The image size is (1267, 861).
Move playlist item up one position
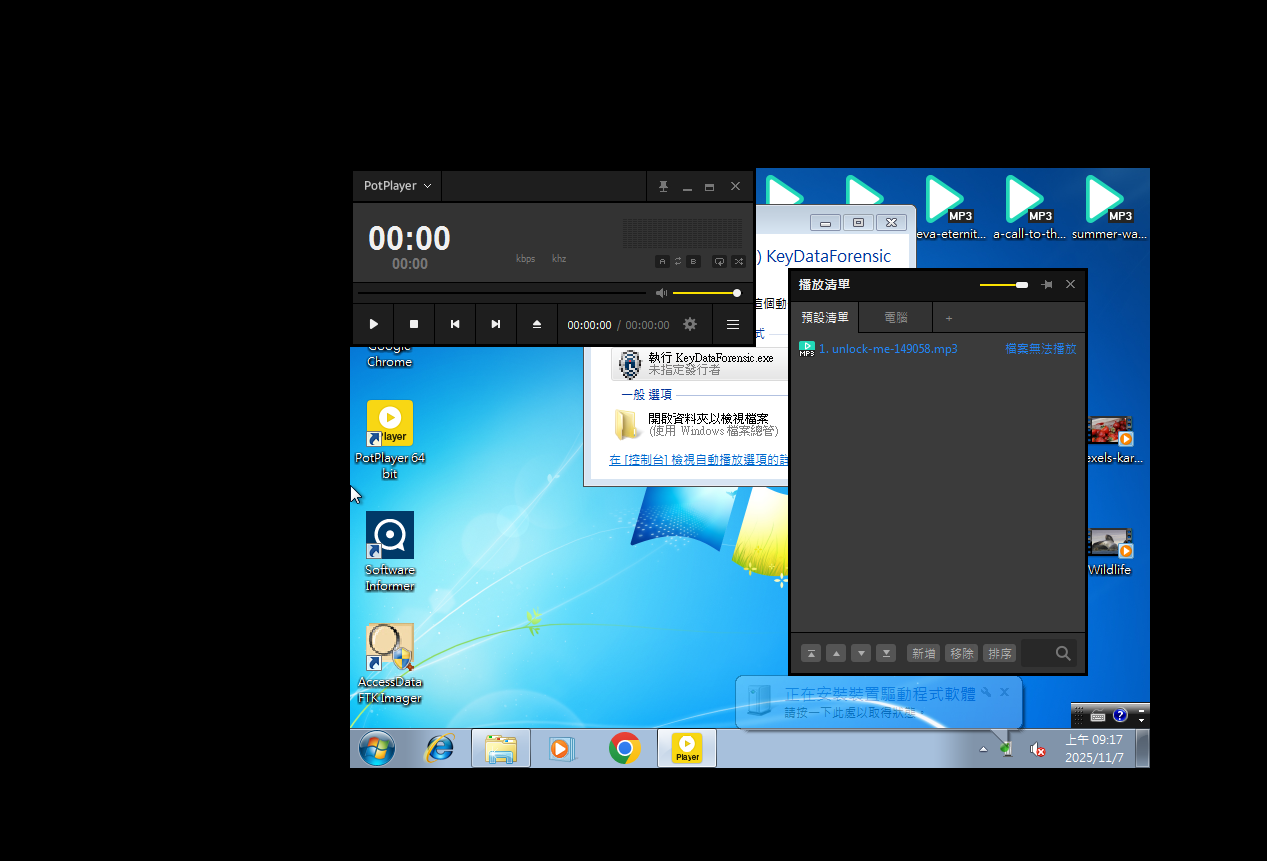pos(837,653)
